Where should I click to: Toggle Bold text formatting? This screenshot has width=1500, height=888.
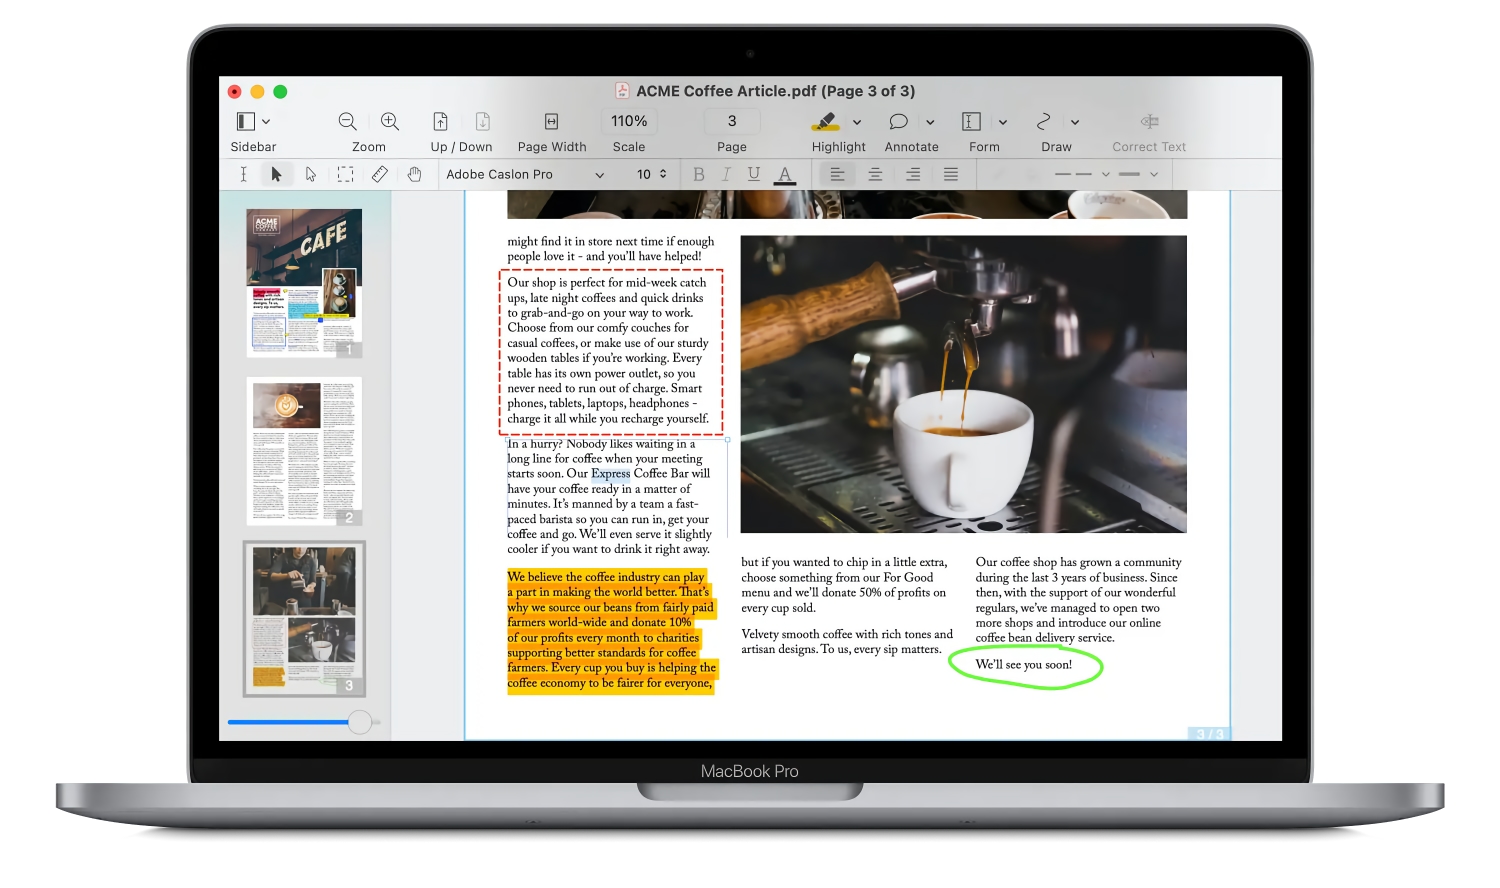(x=699, y=174)
